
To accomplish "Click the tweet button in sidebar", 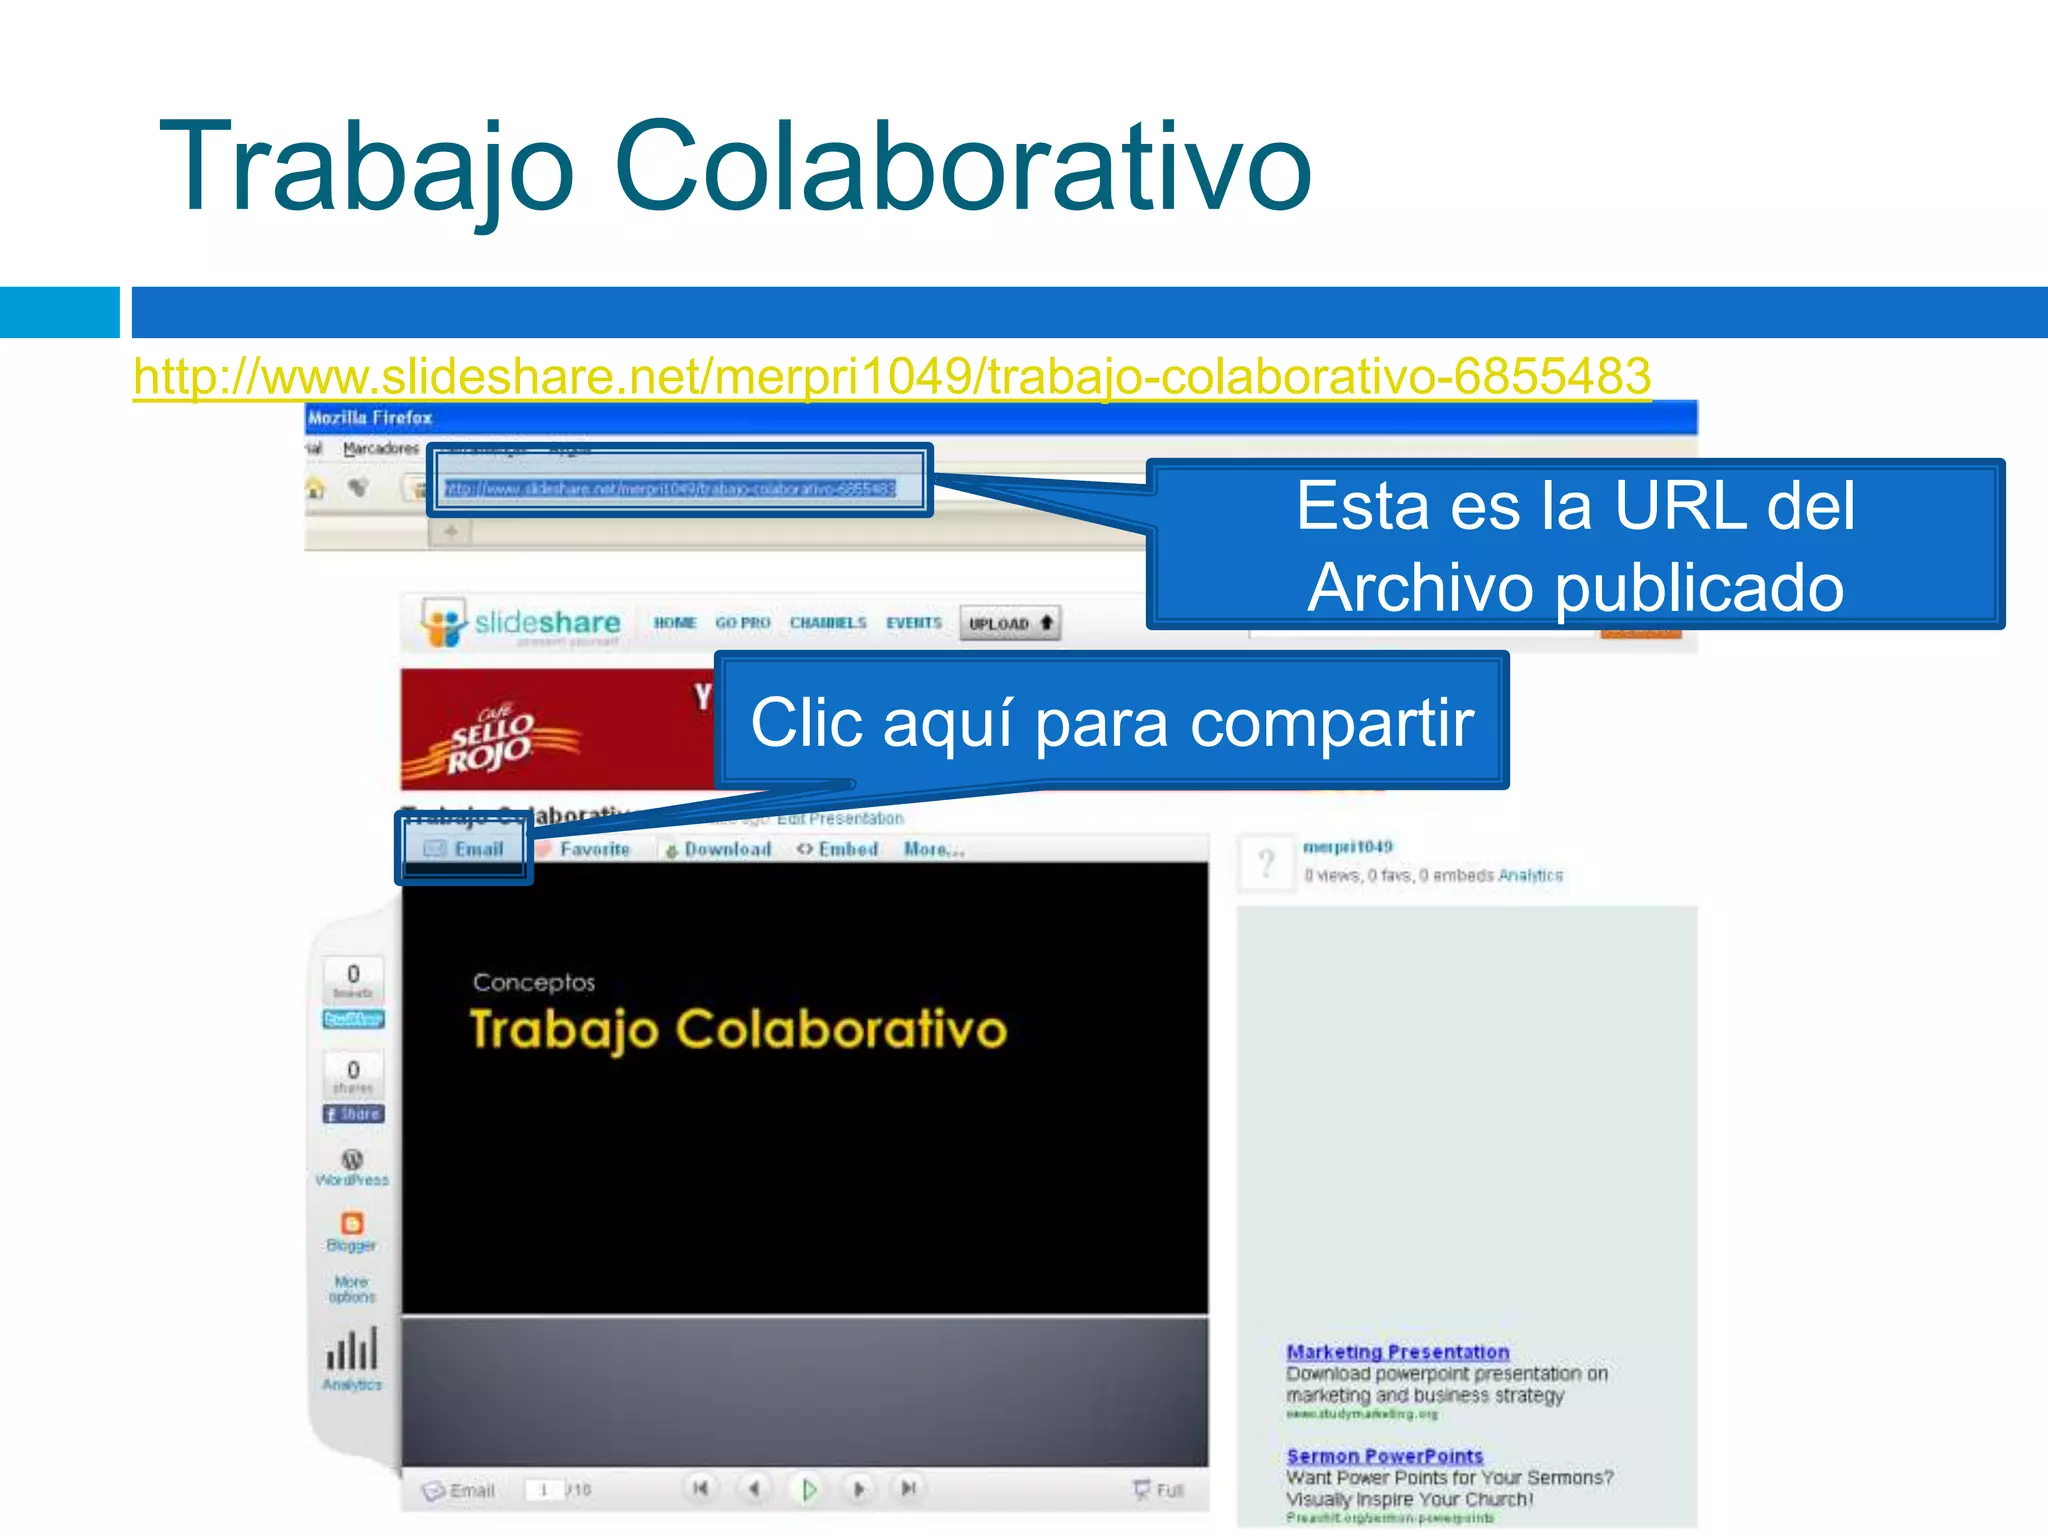I will 353,1020.
